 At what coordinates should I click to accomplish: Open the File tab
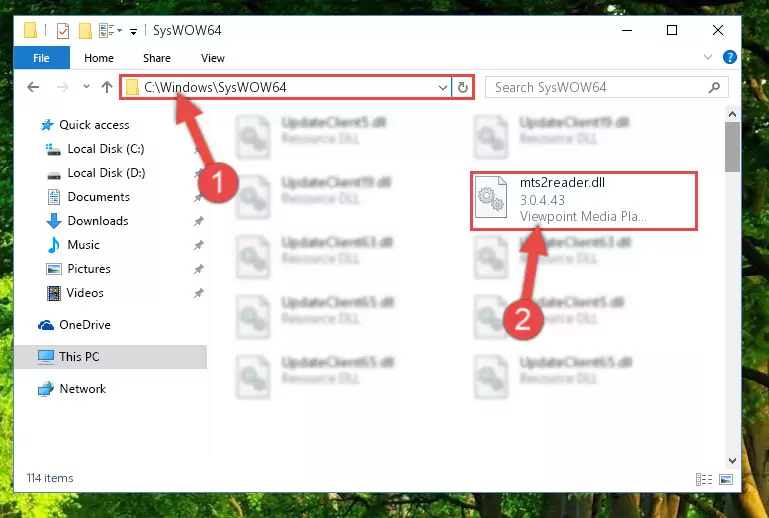(42, 58)
